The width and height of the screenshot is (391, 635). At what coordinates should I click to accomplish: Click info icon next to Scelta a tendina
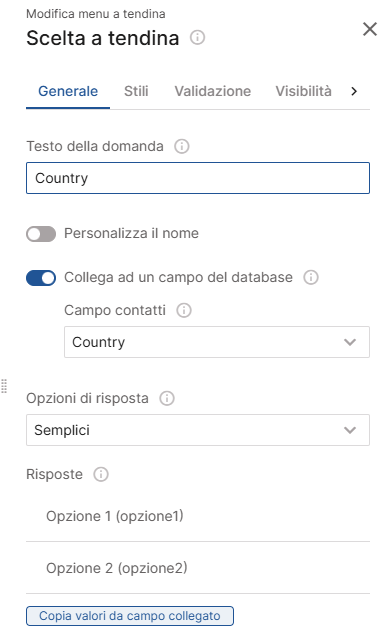coord(197,38)
